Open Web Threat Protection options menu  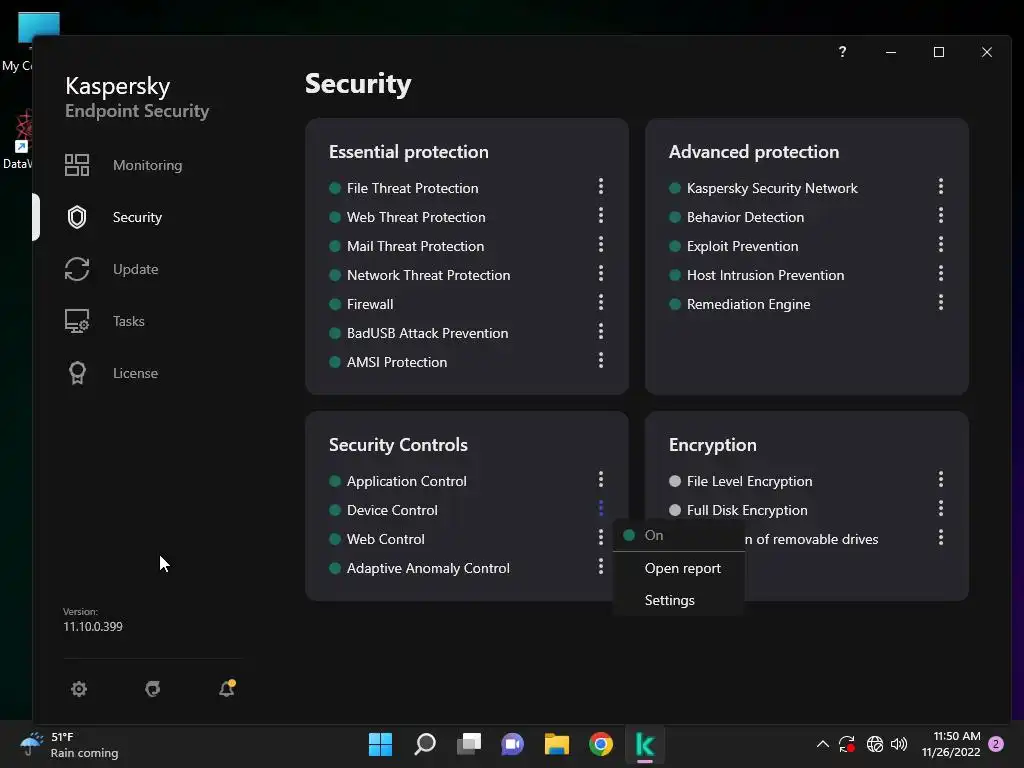click(601, 216)
